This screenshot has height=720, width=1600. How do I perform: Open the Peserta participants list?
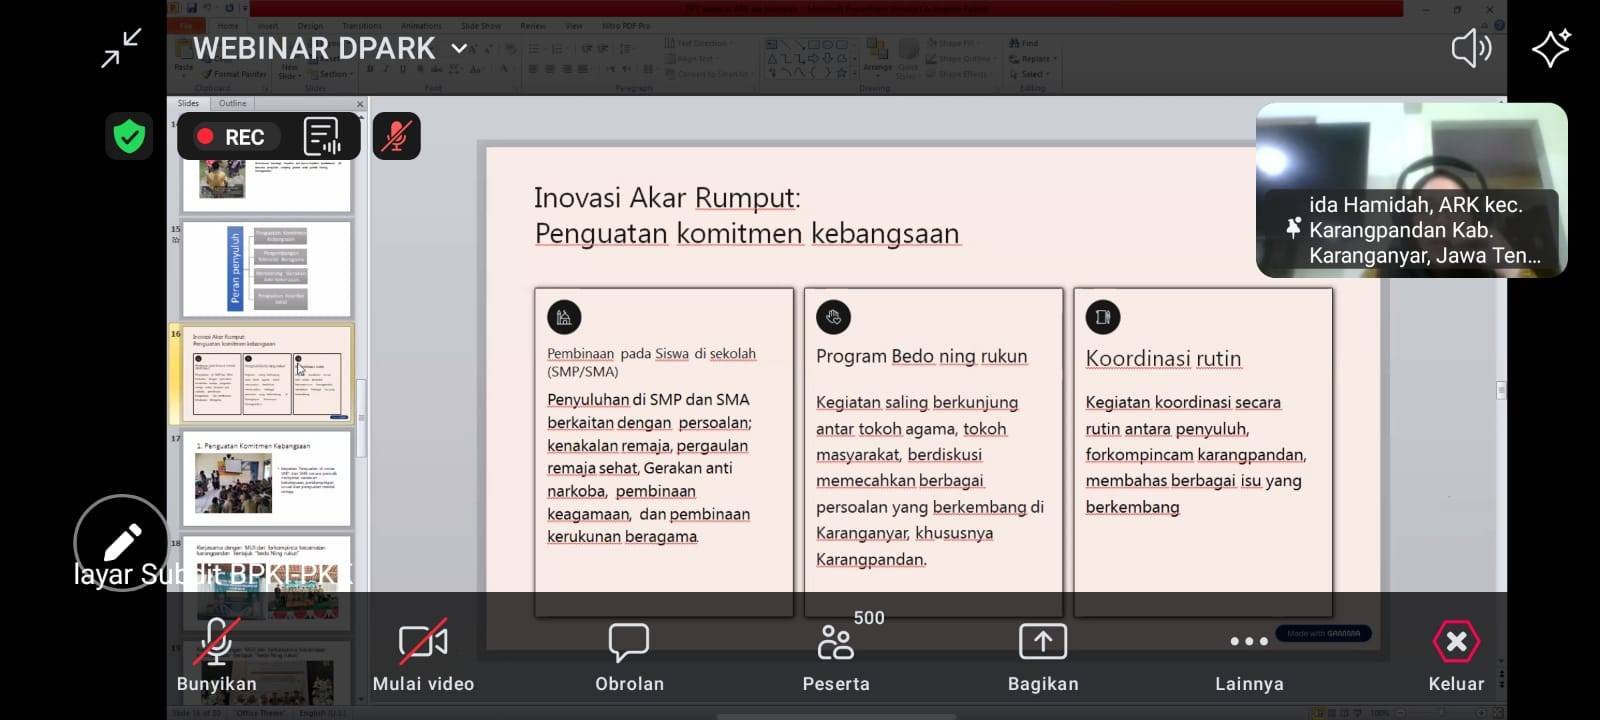[836, 656]
